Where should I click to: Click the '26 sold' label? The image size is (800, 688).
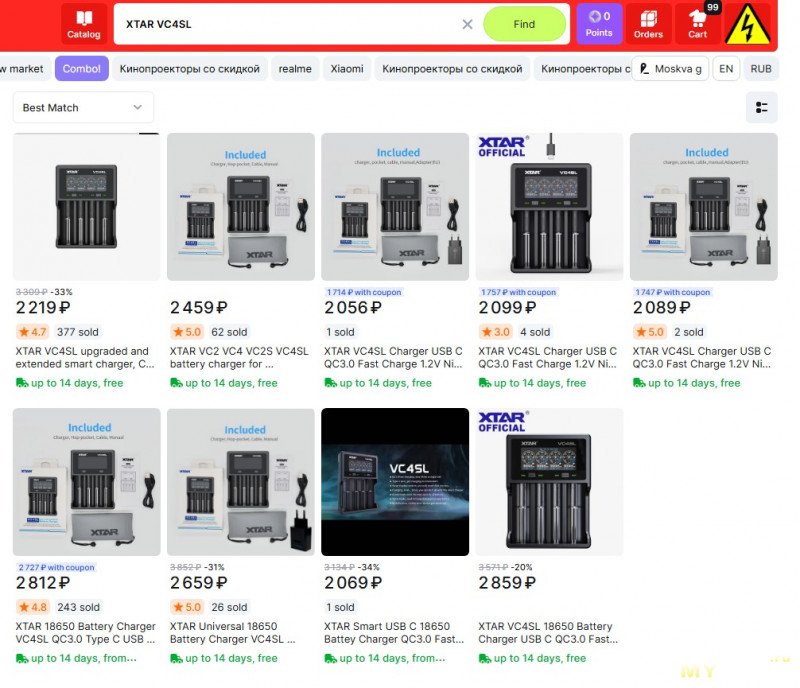pos(229,607)
